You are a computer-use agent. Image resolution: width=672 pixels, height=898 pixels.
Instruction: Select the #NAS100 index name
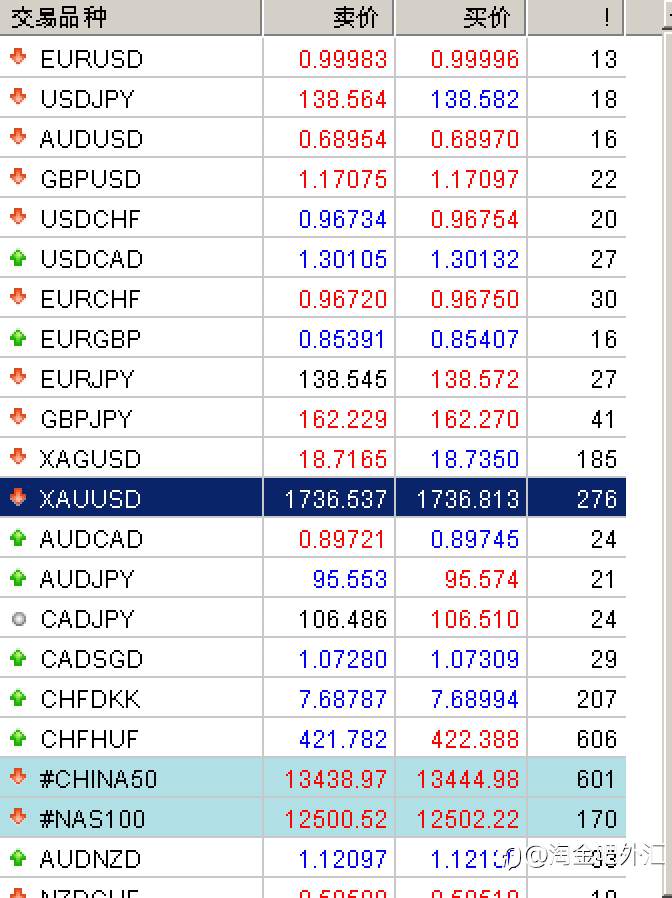(x=92, y=820)
